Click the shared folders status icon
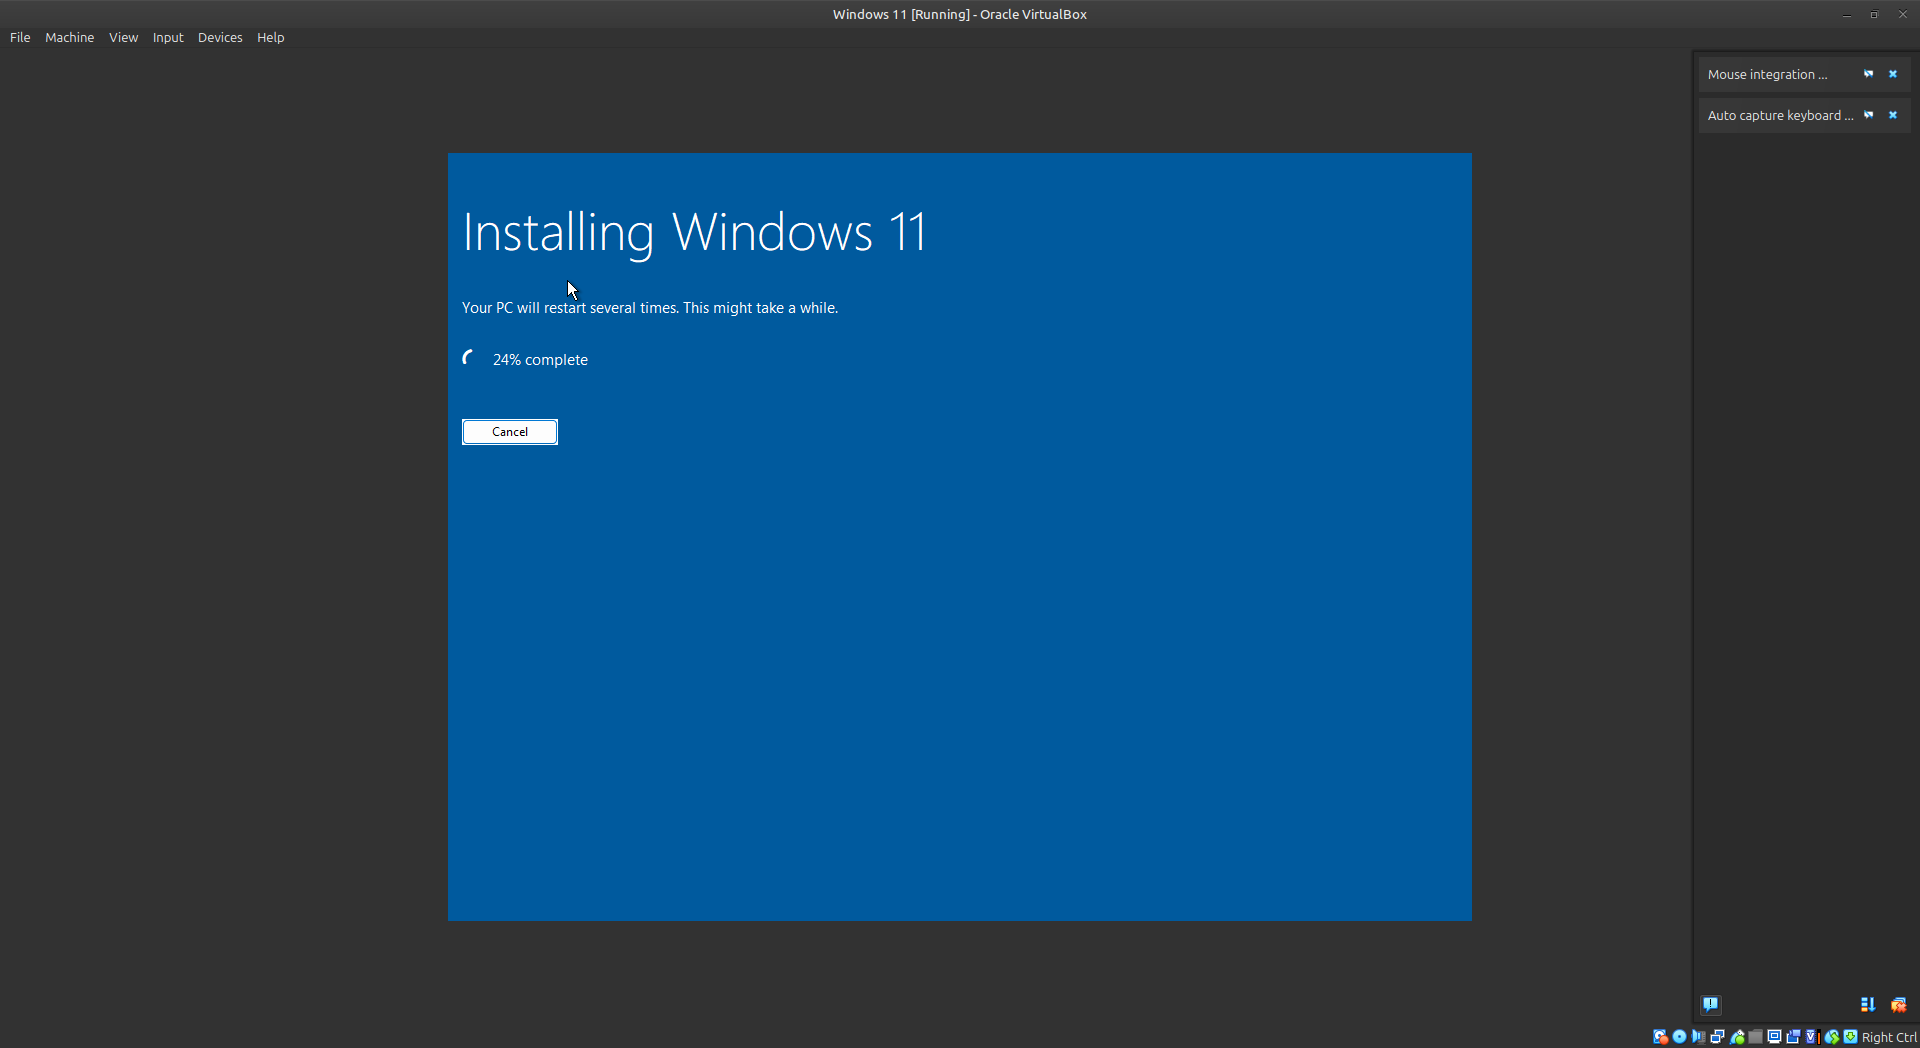Viewport: 1920px width, 1048px height. [1755, 1037]
